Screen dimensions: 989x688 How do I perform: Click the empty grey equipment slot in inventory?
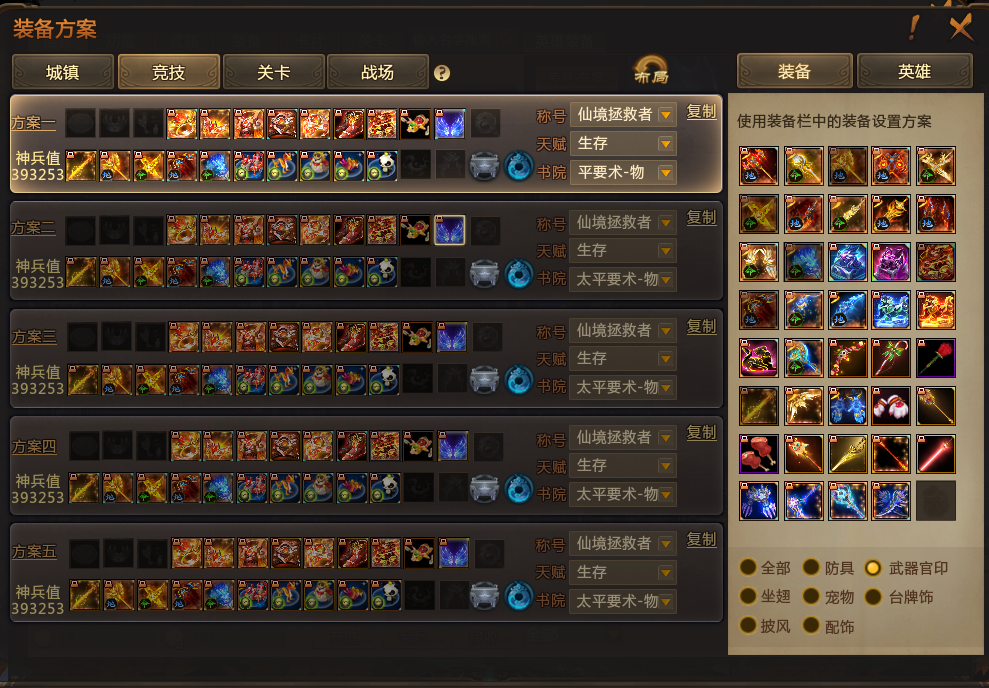935,501
